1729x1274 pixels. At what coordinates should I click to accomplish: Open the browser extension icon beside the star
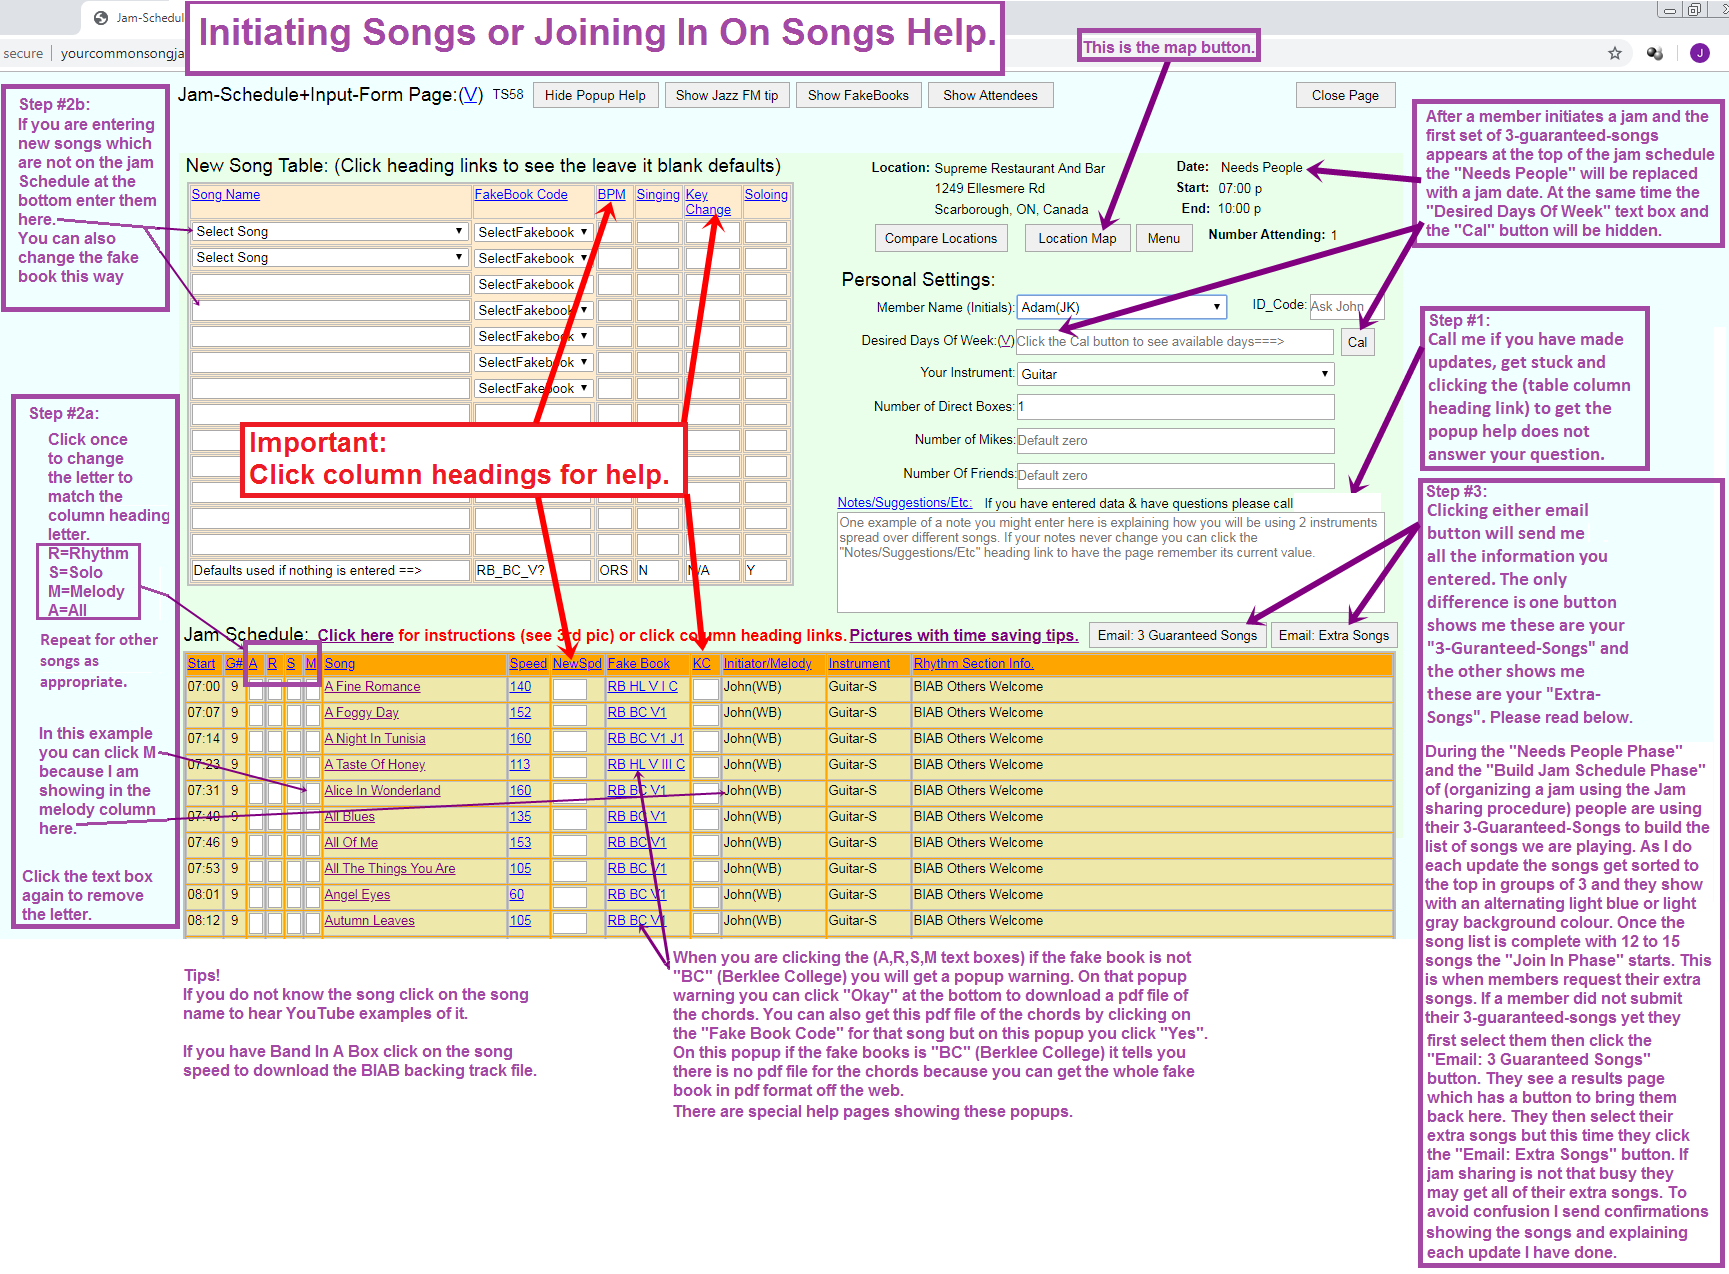[x=1655, y=53]
